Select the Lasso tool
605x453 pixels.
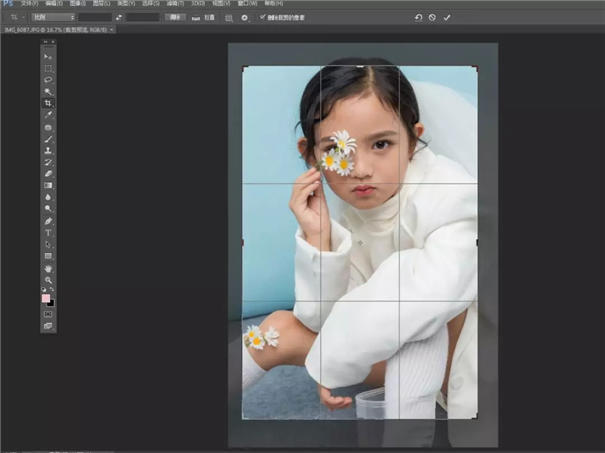click(x=48, y=80)
